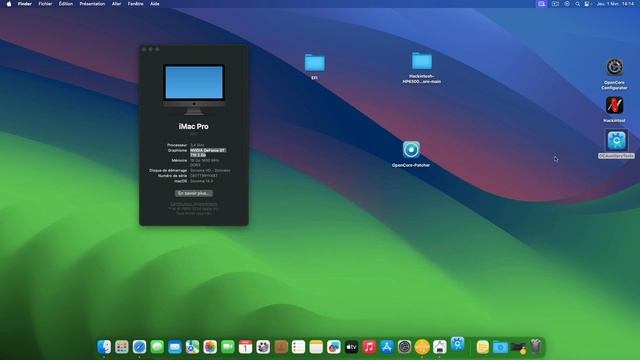Launch OpenCore-Patcher app on desktop
Screen dimensions: 640x360
(411, 150)
